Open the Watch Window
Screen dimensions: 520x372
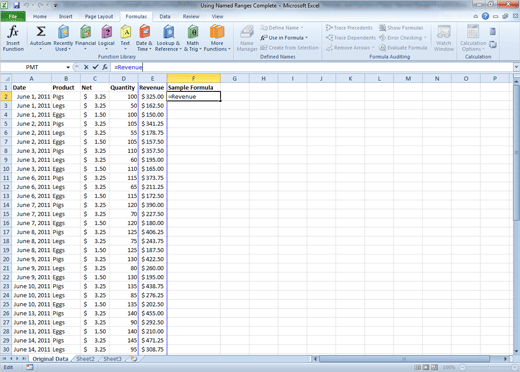point(444,38)
